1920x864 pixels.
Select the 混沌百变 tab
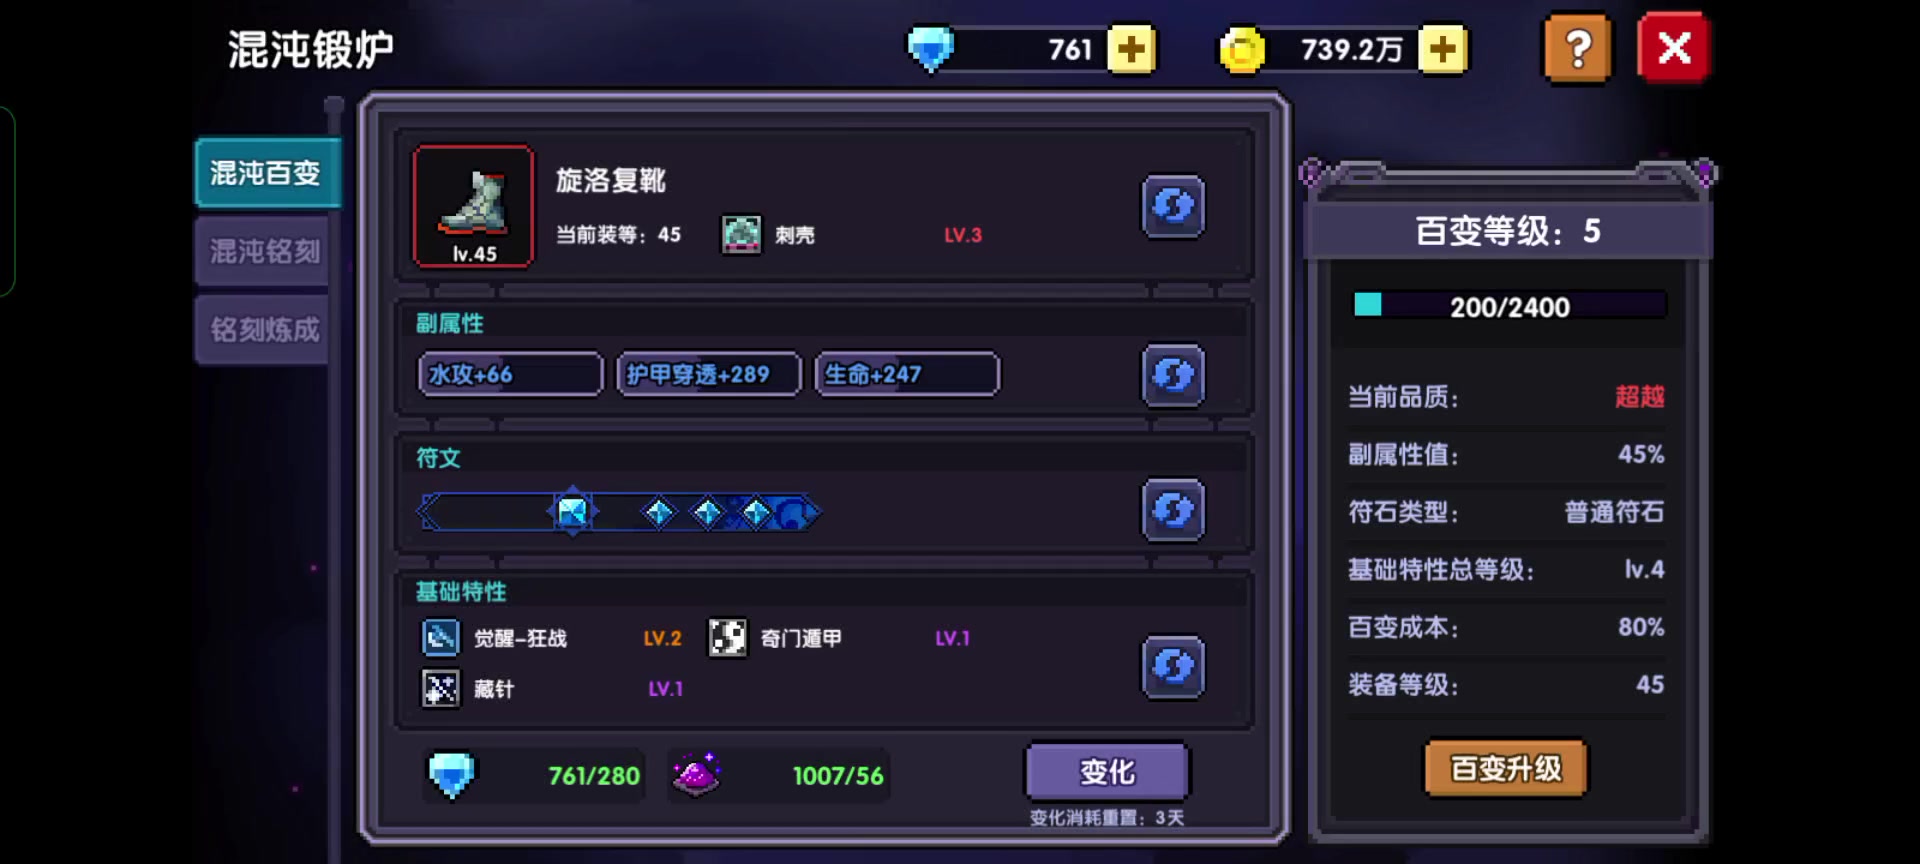click(x=266, y=173)
